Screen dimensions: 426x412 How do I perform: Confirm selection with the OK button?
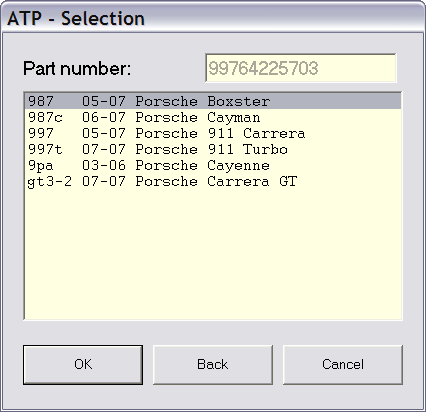pyautogui.click(x=83, y=364)
